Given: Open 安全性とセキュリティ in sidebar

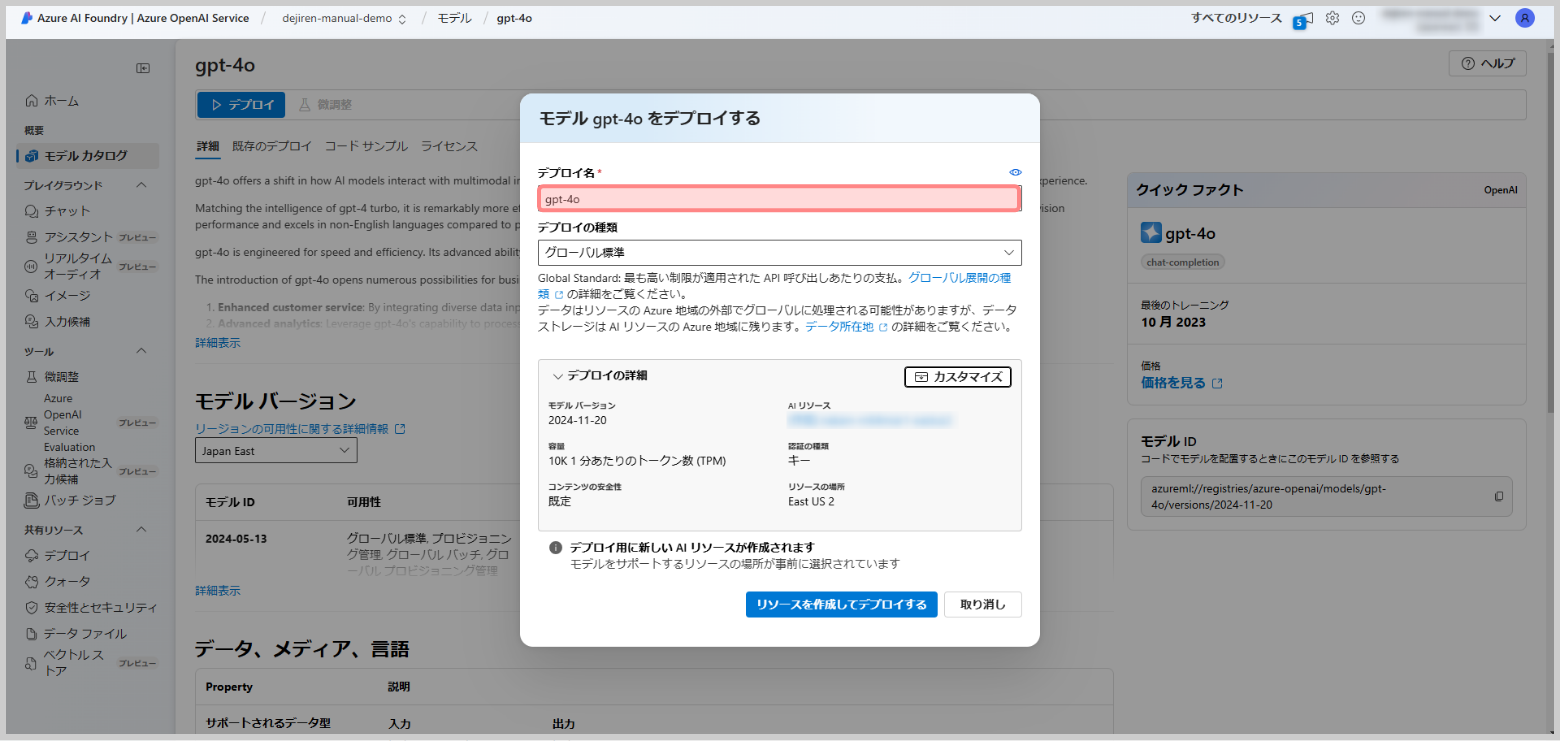Looking at the screenshot, I should 100,608.
